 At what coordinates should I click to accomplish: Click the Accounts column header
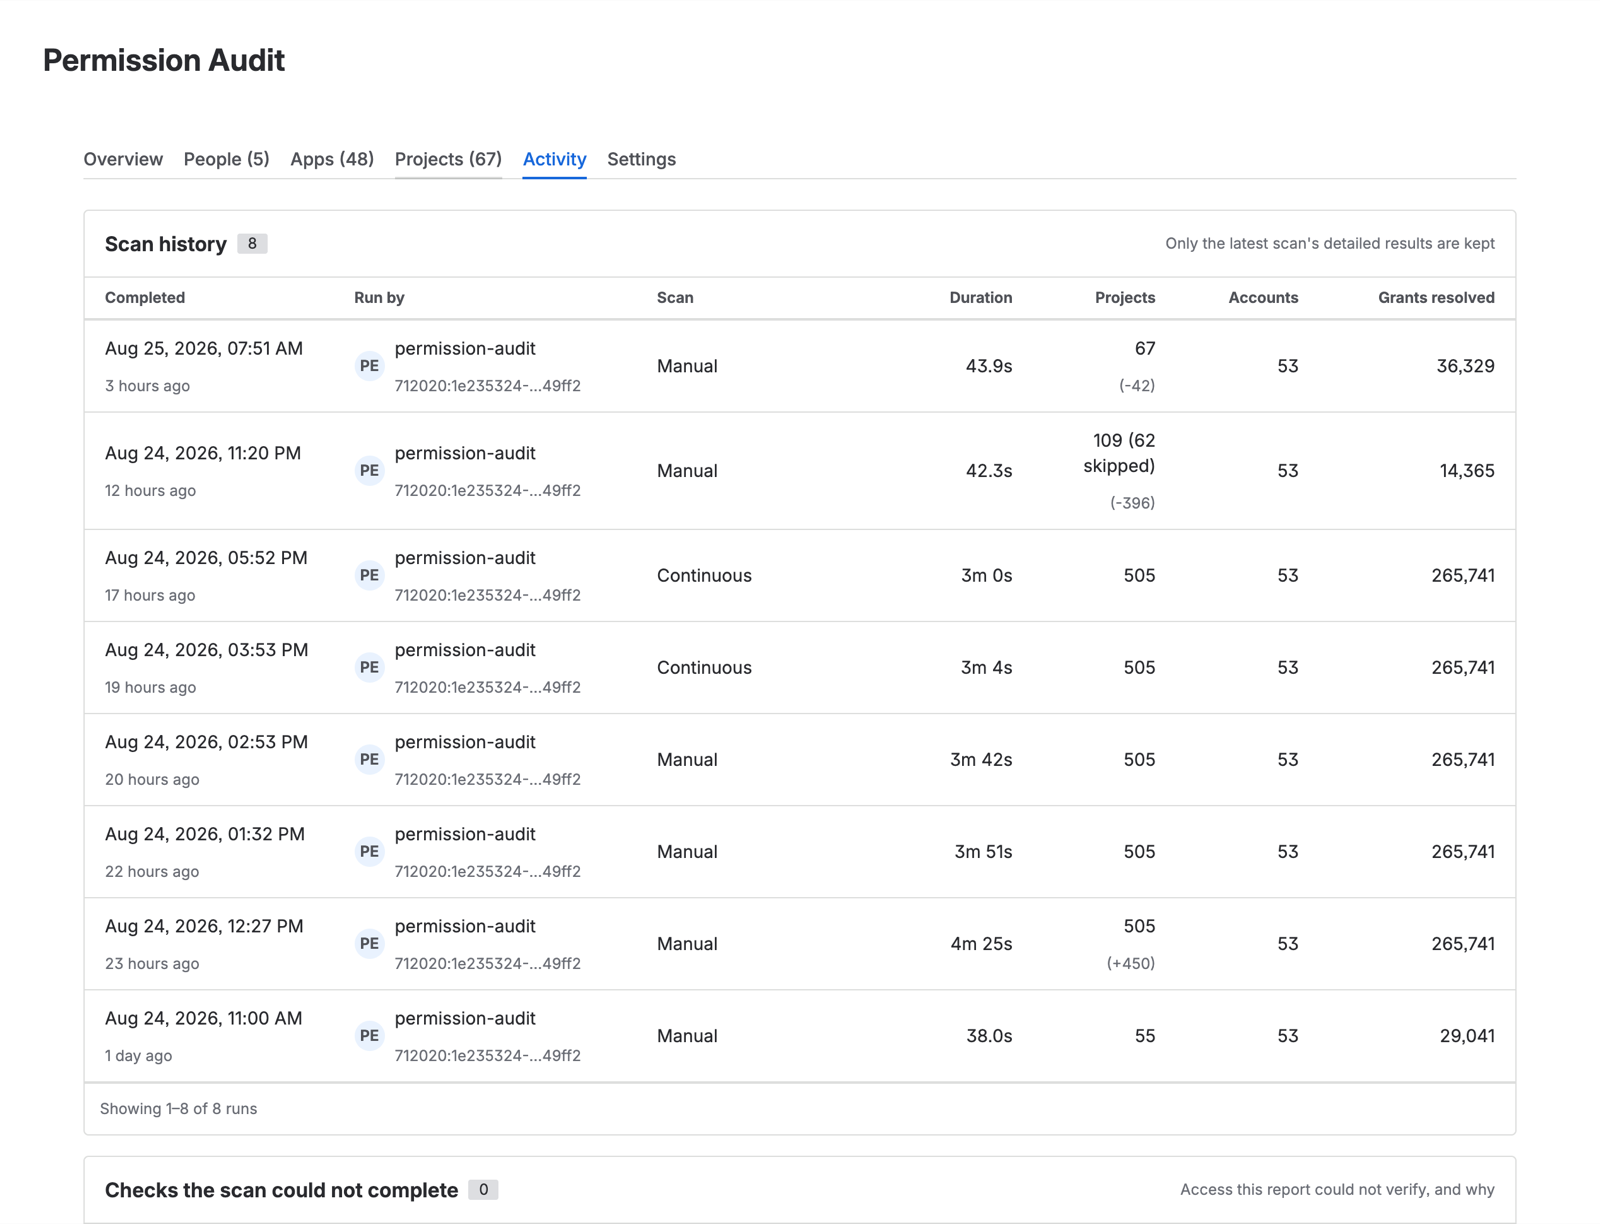(x=1263, y=298)
